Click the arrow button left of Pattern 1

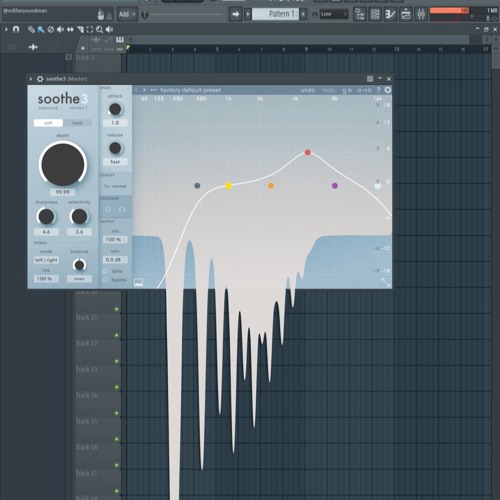235,14
